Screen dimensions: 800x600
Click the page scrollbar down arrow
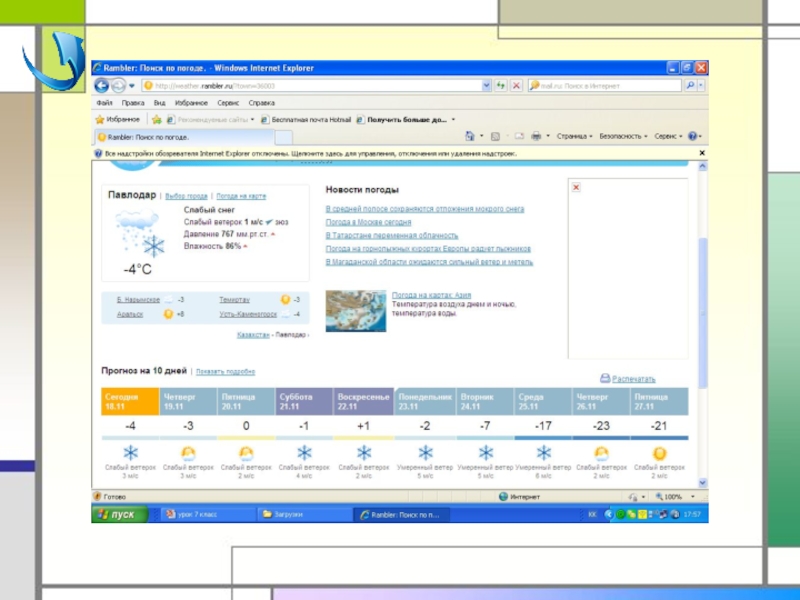(x=703, y=483)
